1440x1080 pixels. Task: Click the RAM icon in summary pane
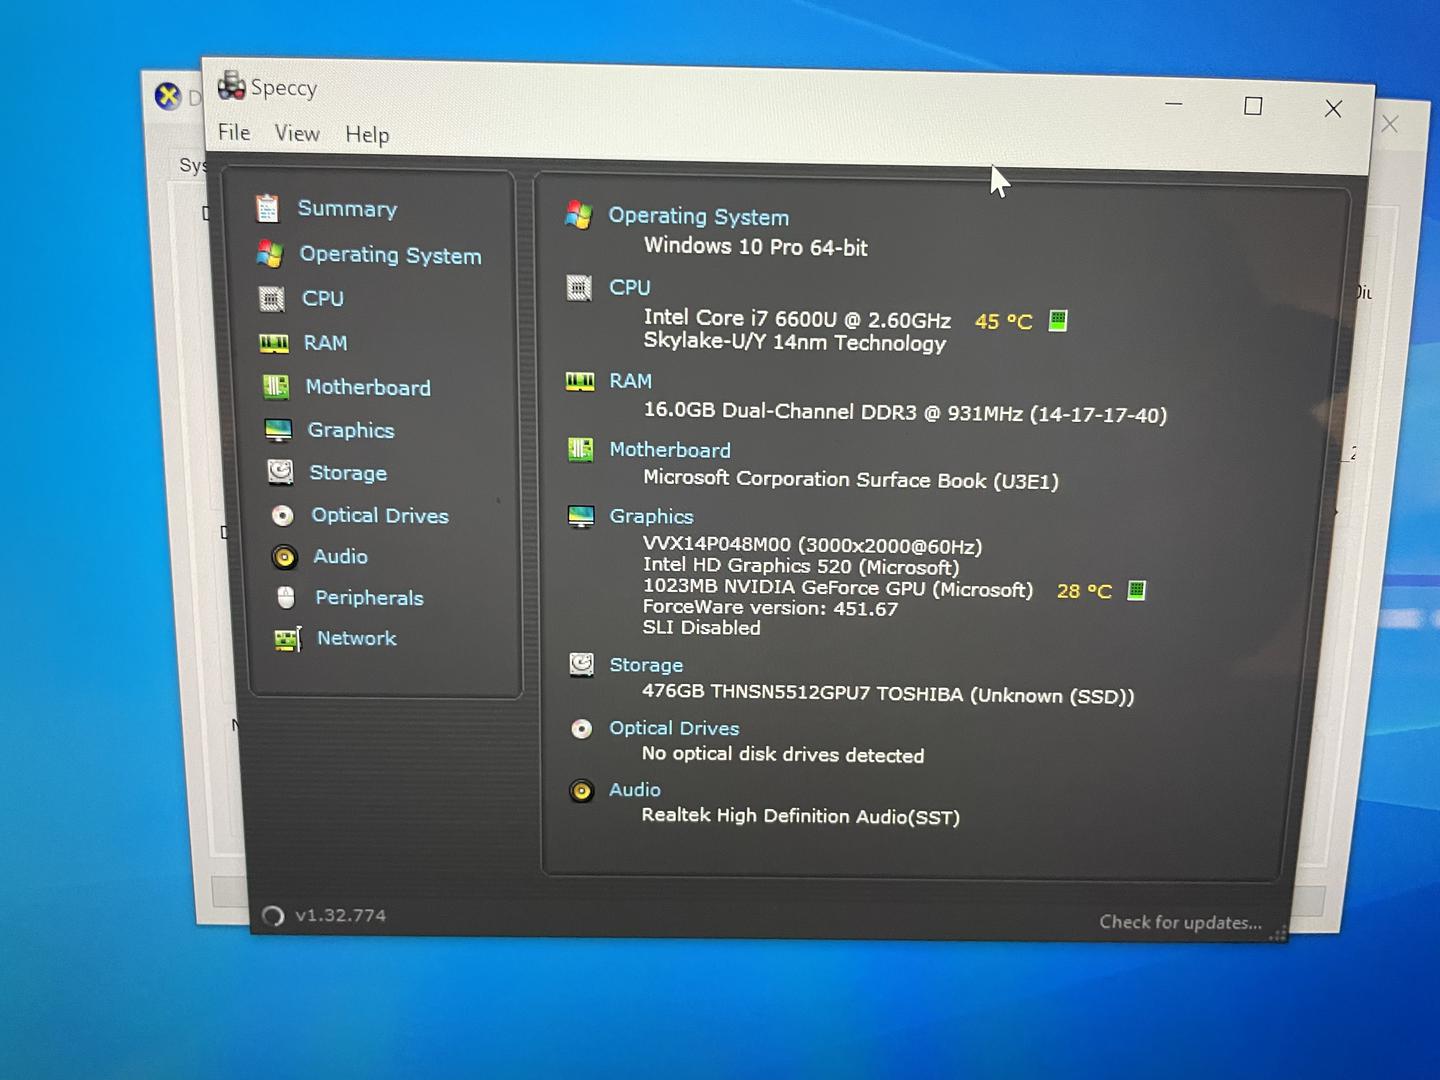tap(580, 381)
